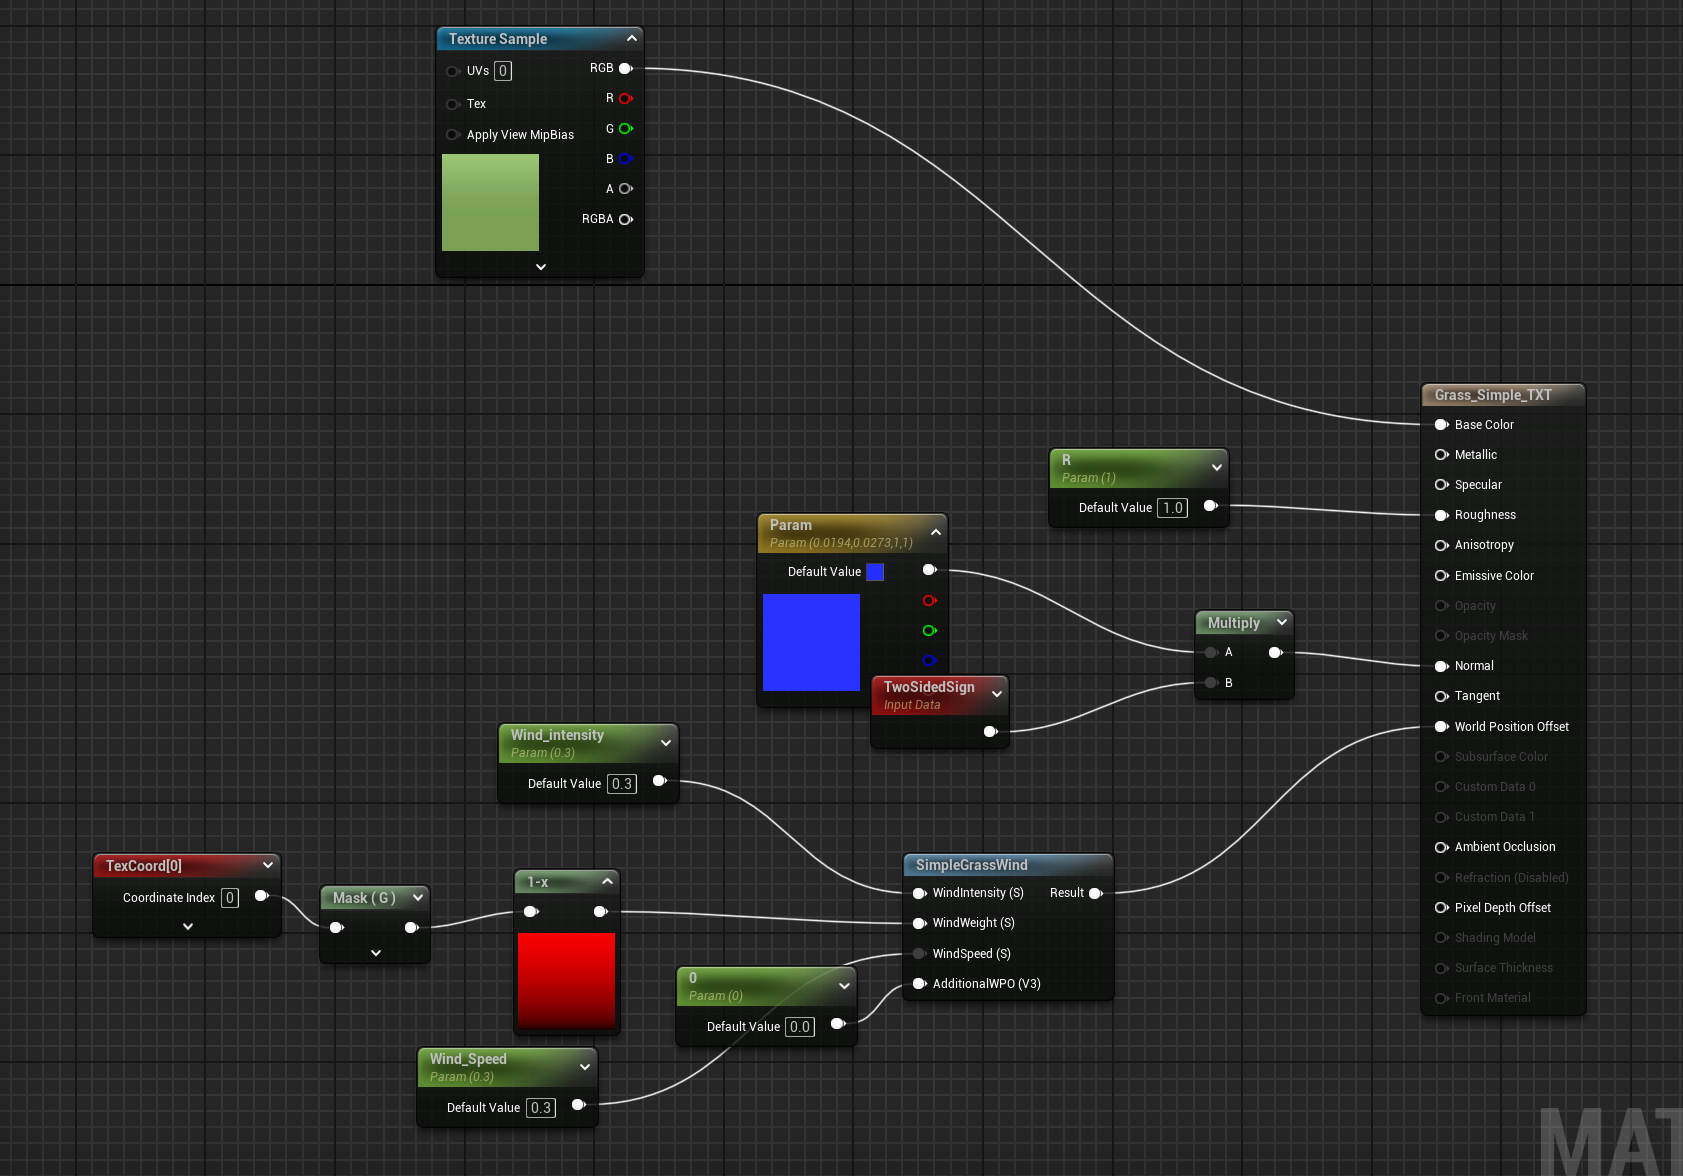Select the SimpleGrassWind node title

972,865
